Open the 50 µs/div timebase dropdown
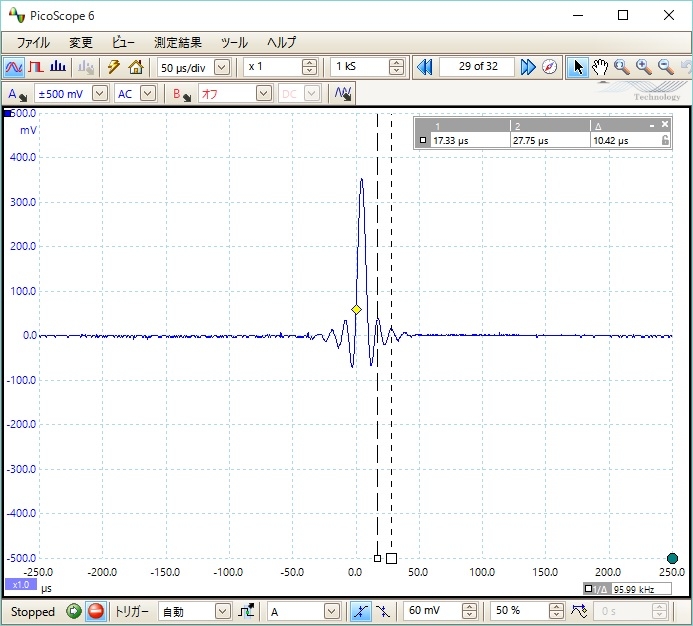Image resolution: width=693 pixels, height=626 pixels. pyautogui.click(x=222, y=67)
